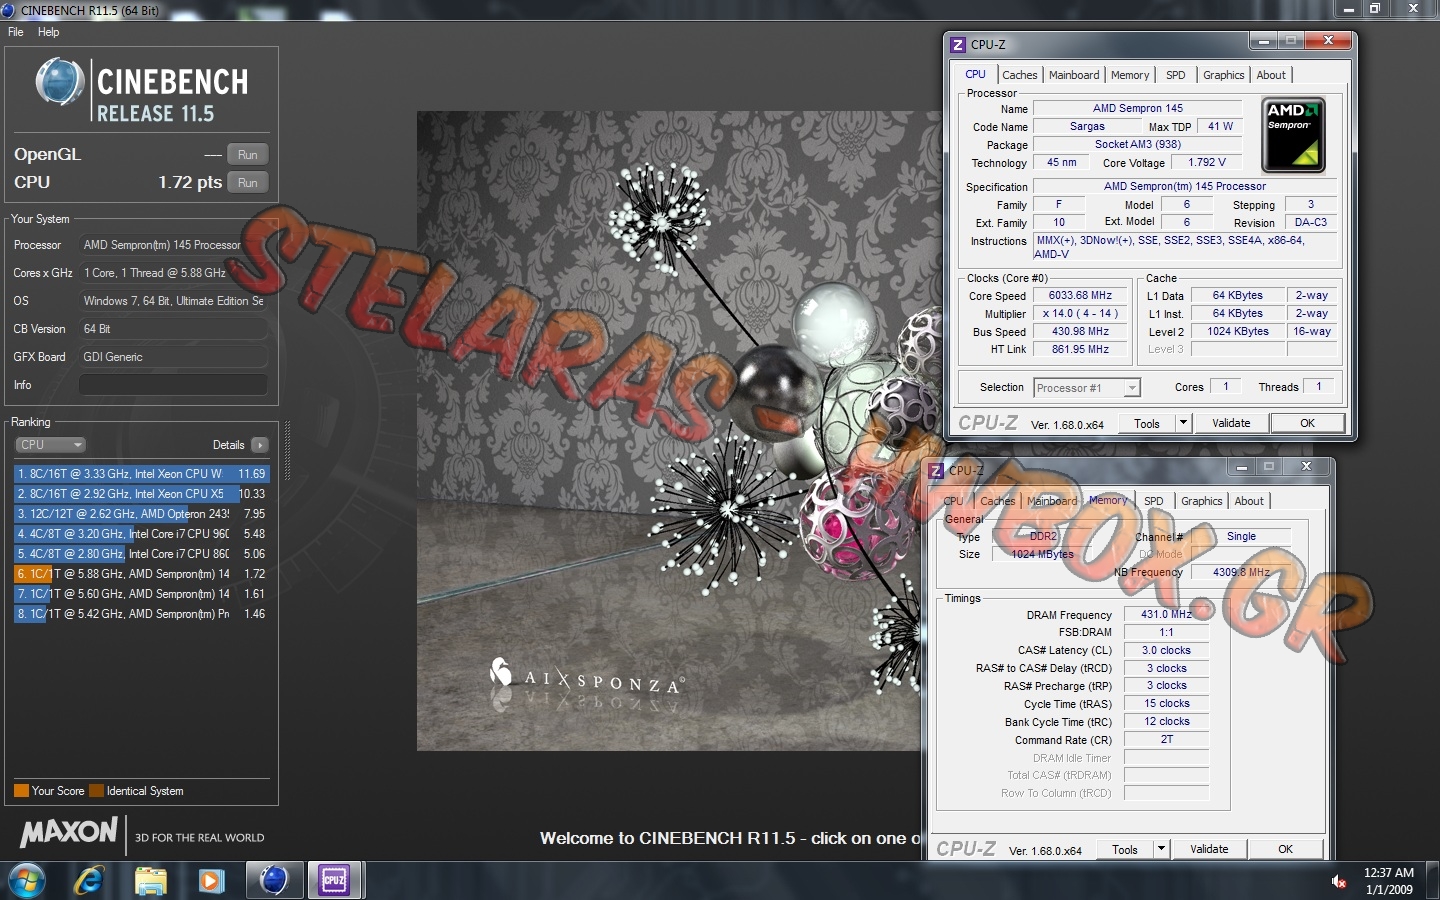Open Processor #1 selection dropdown
The image size is (1440, 900).
1087,388
